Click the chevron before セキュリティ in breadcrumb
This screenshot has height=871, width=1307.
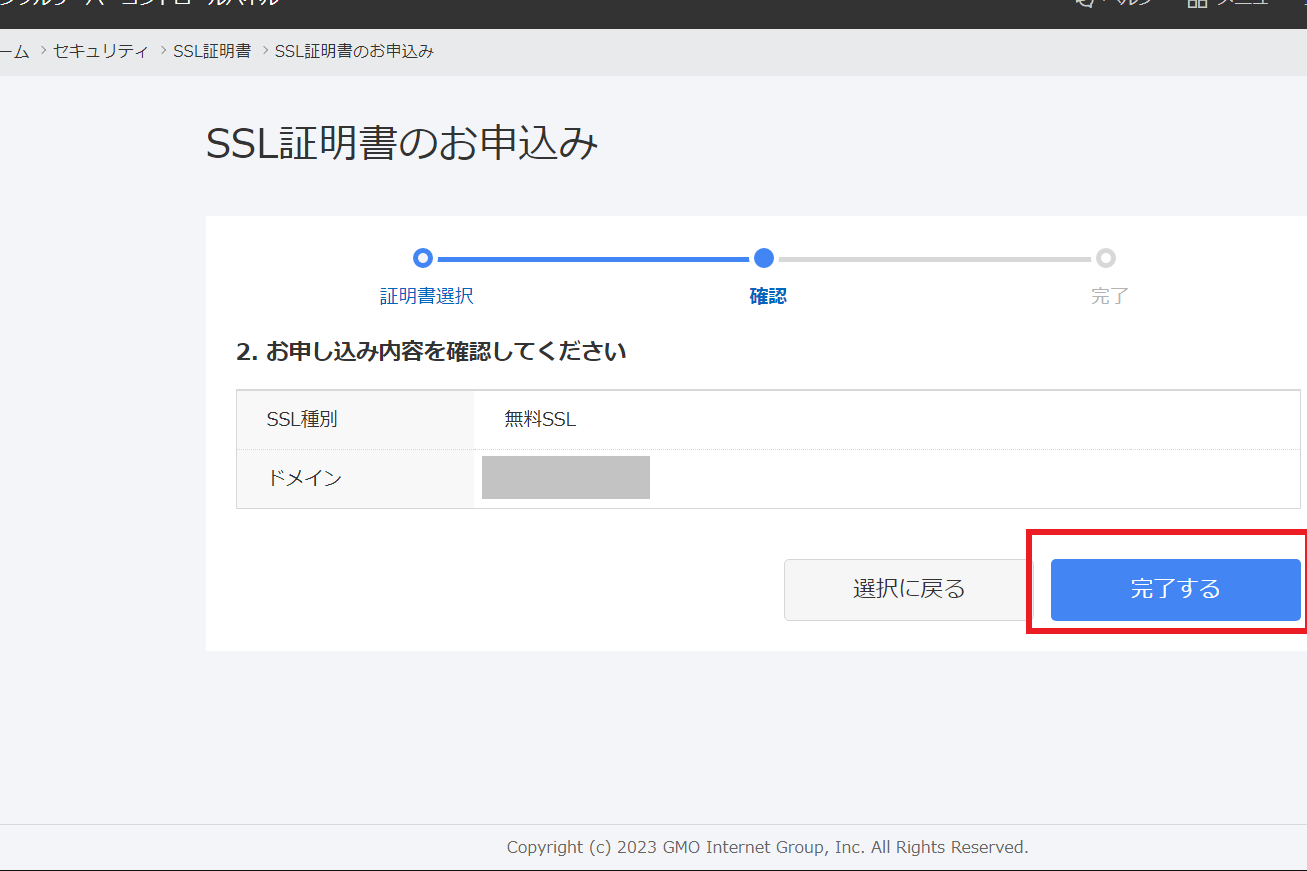pyautogui.click(x=44, y=50)
